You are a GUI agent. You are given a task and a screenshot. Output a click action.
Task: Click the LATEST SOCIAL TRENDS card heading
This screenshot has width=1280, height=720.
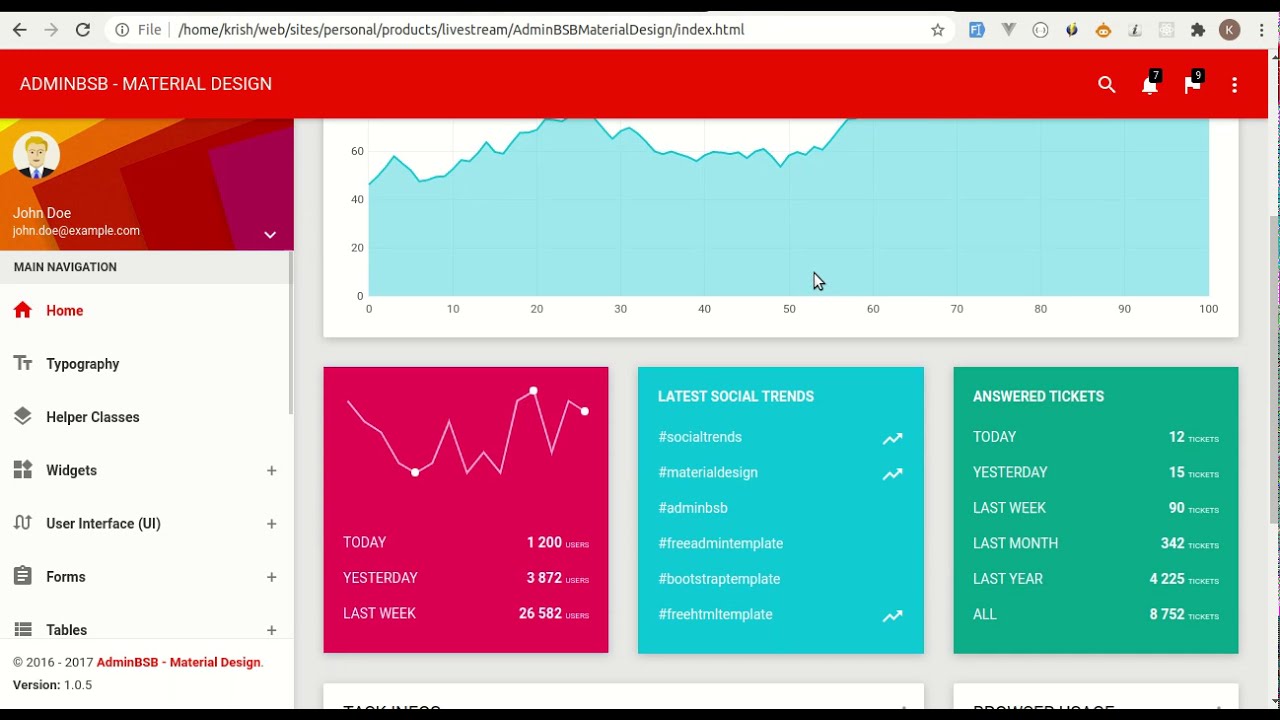coord(736,396)
